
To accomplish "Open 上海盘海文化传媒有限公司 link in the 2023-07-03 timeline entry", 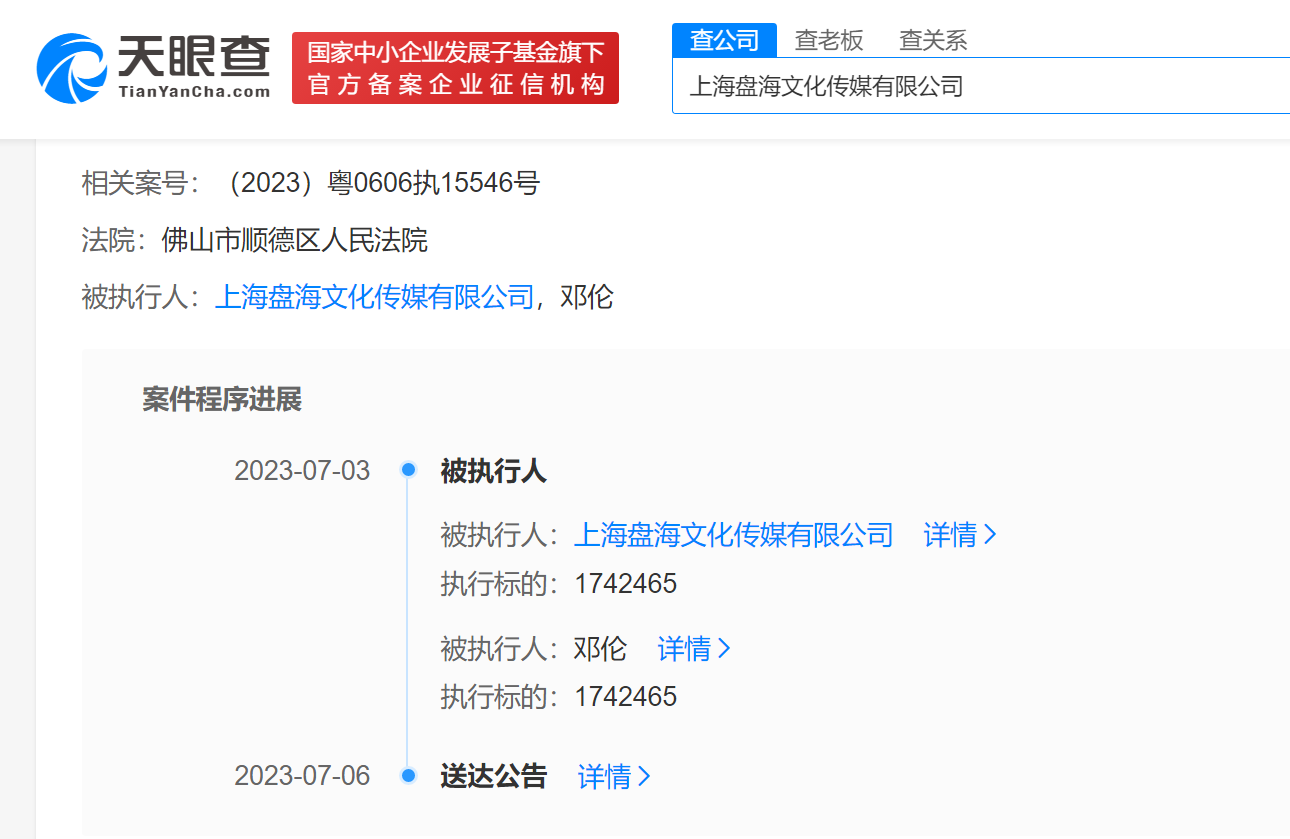I will click(733, 535).
